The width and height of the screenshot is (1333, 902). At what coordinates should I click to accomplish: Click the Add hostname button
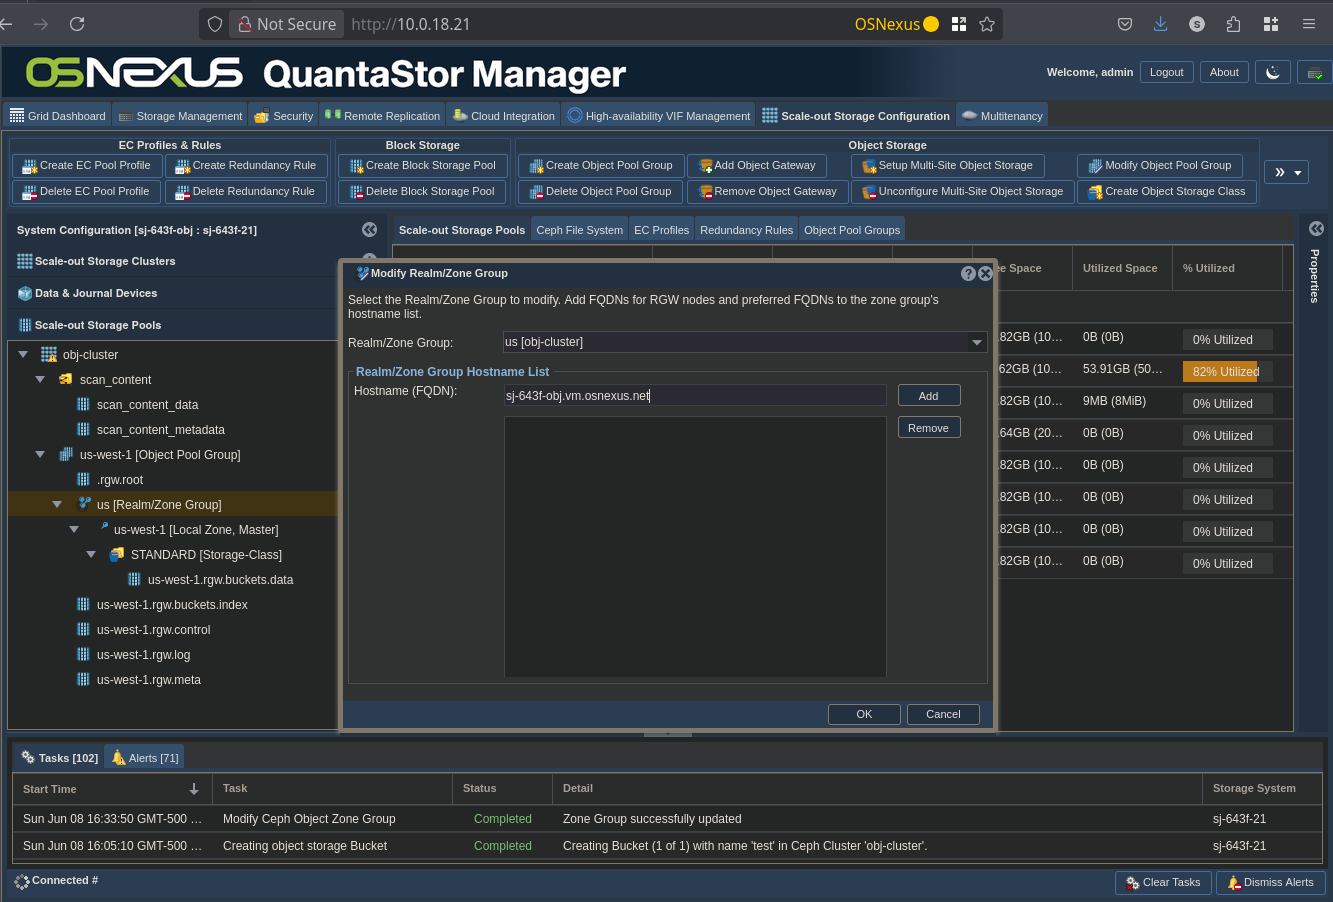click(928, 396)
